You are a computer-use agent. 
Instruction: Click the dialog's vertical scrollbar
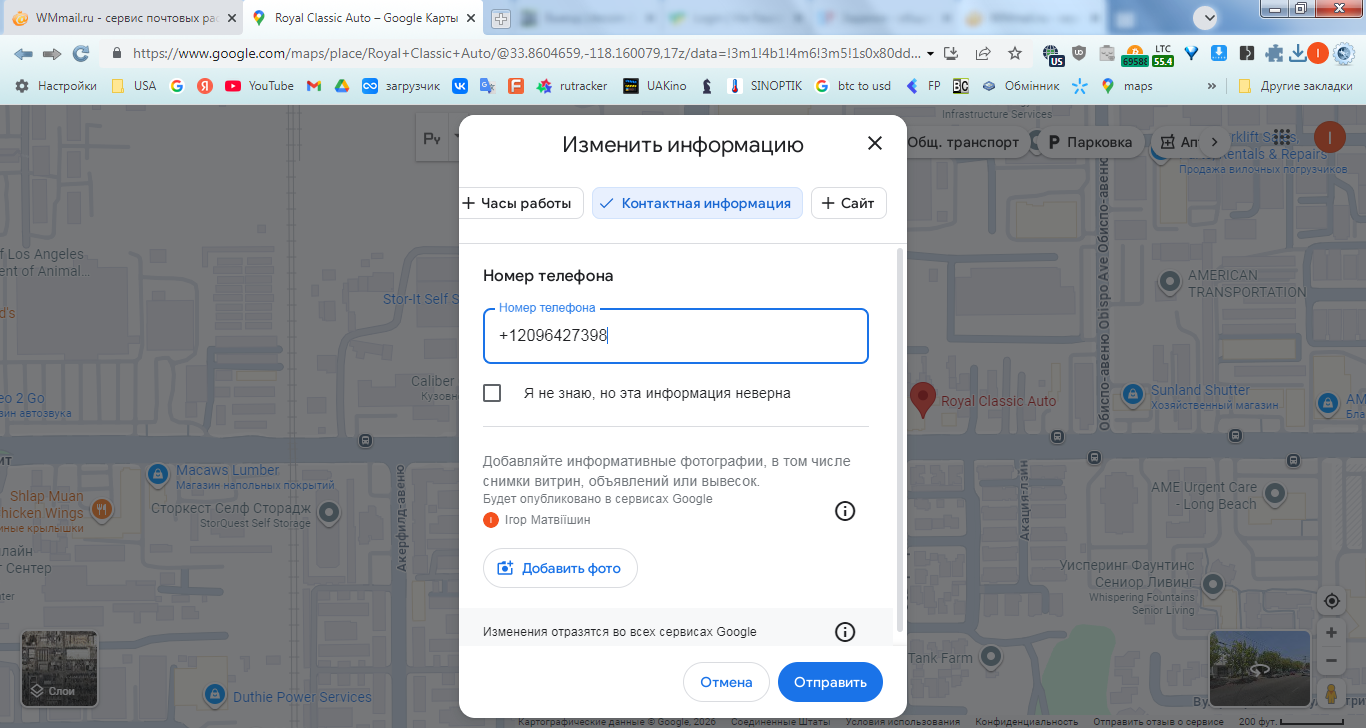point(900,440)
